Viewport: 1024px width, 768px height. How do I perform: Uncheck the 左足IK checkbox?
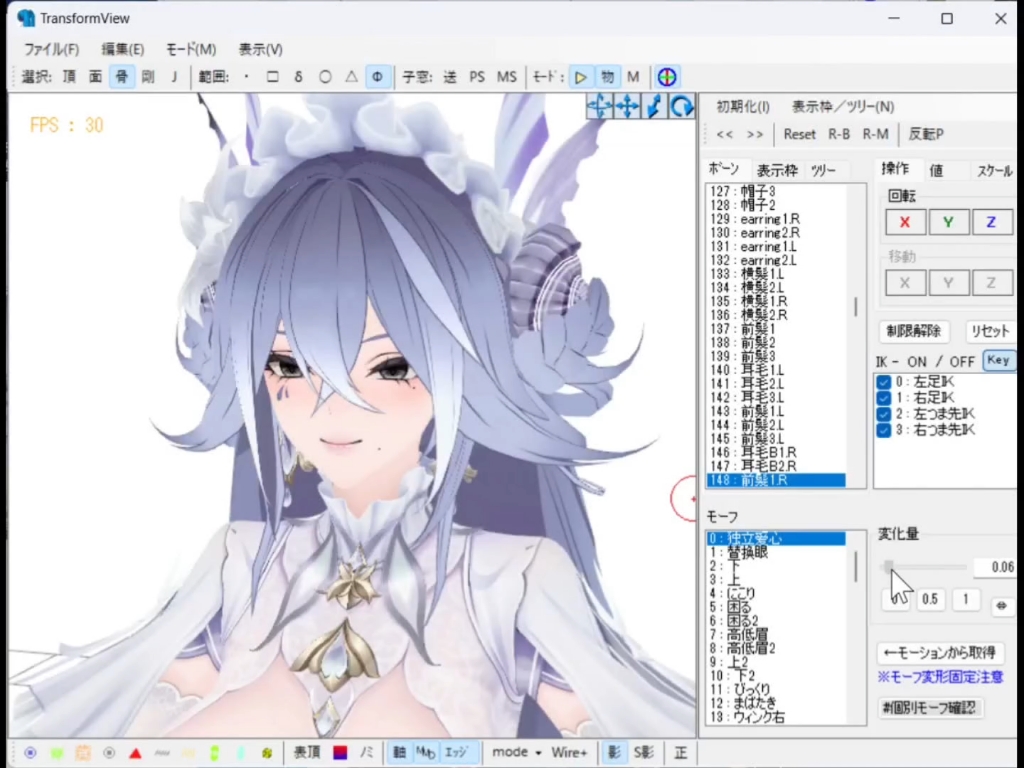click(884, 382)
